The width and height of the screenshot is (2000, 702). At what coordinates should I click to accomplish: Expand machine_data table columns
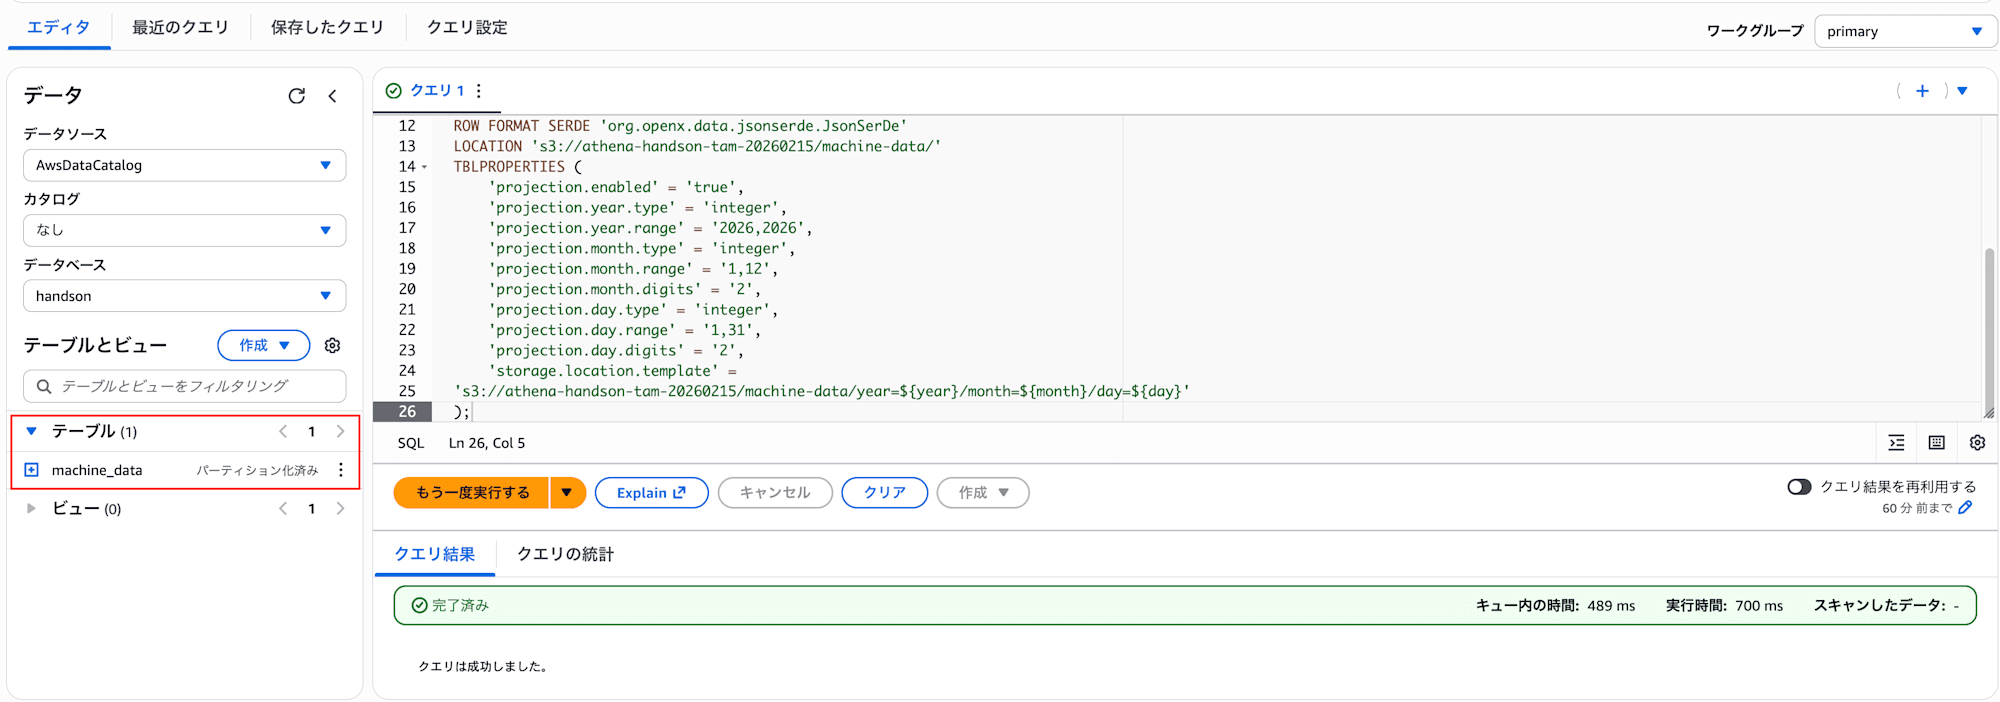click(x=32, y=470)
